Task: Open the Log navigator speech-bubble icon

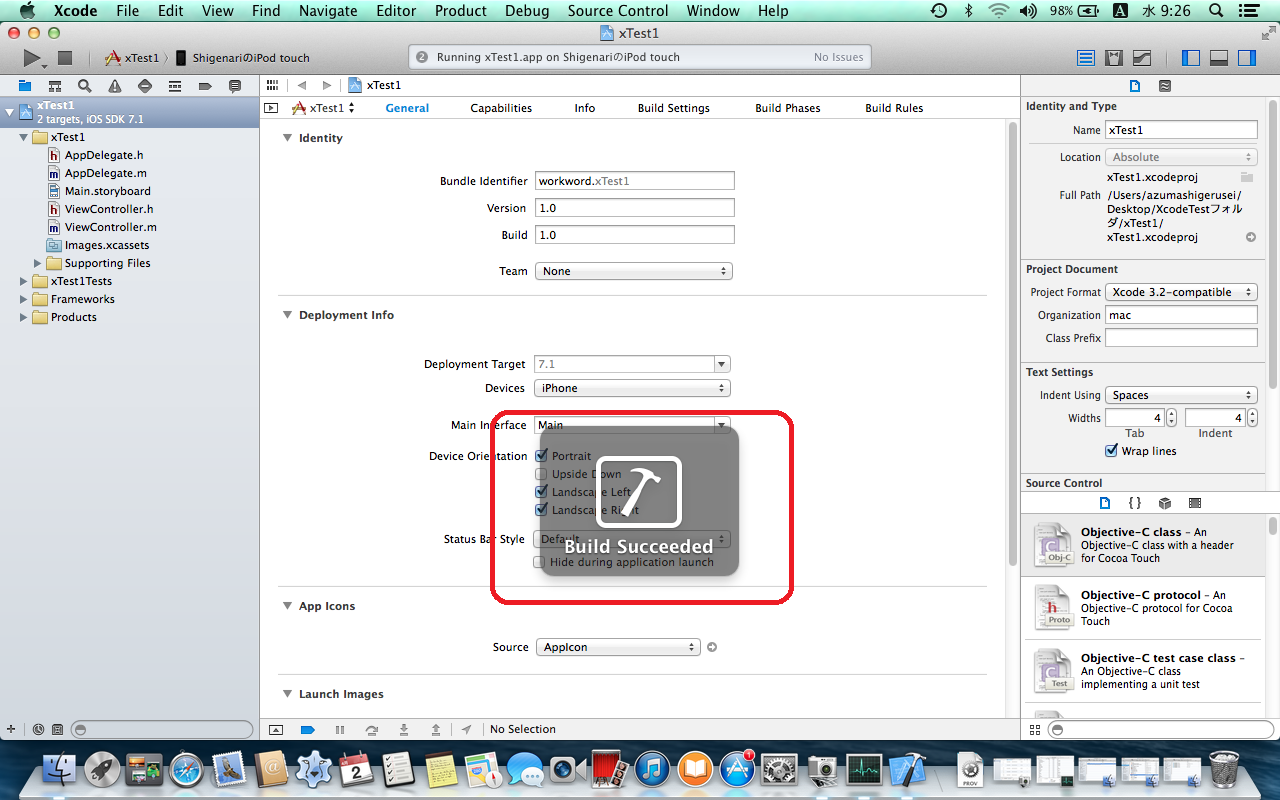Action: (235, 86)
